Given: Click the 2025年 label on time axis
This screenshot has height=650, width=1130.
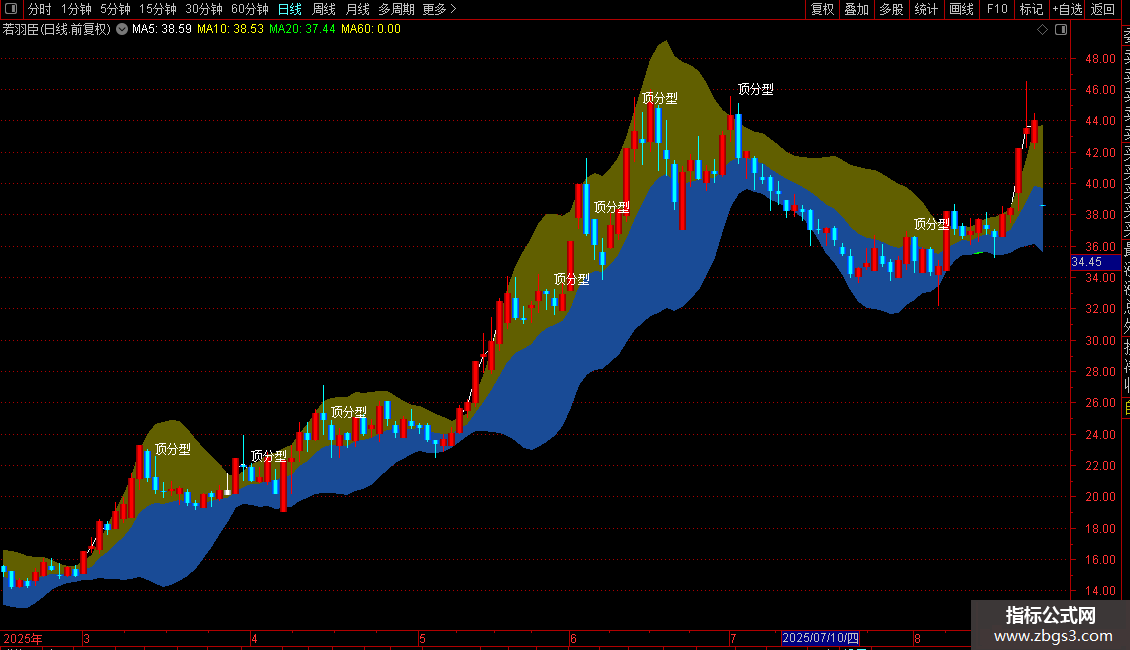Looking at the screenshot, I should point(23,638).
